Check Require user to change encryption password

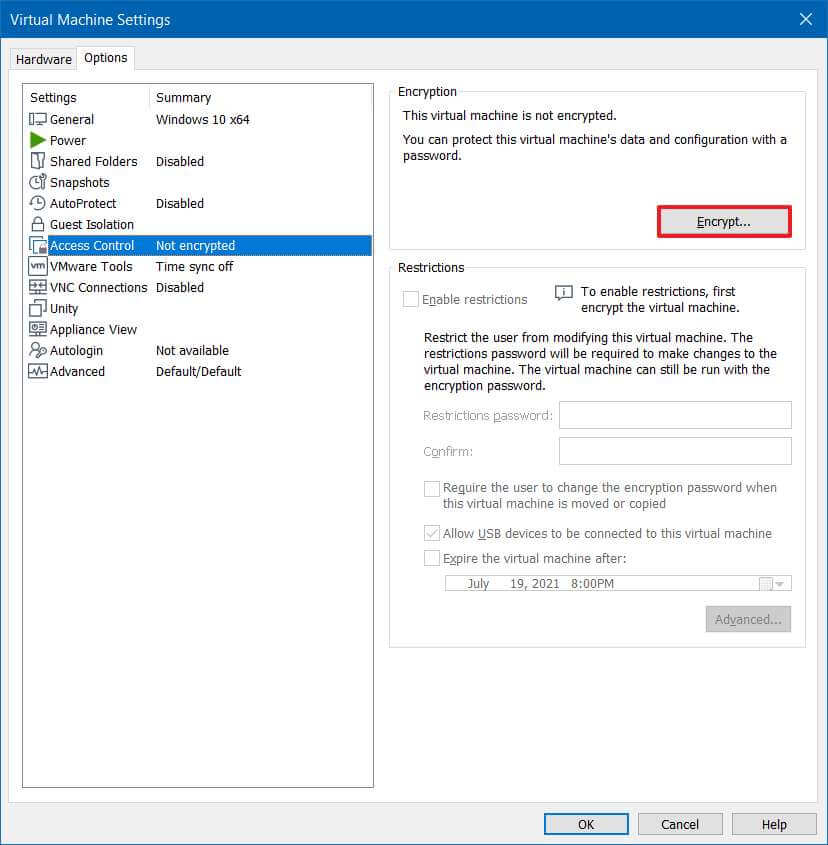click(x=432, y=488)
